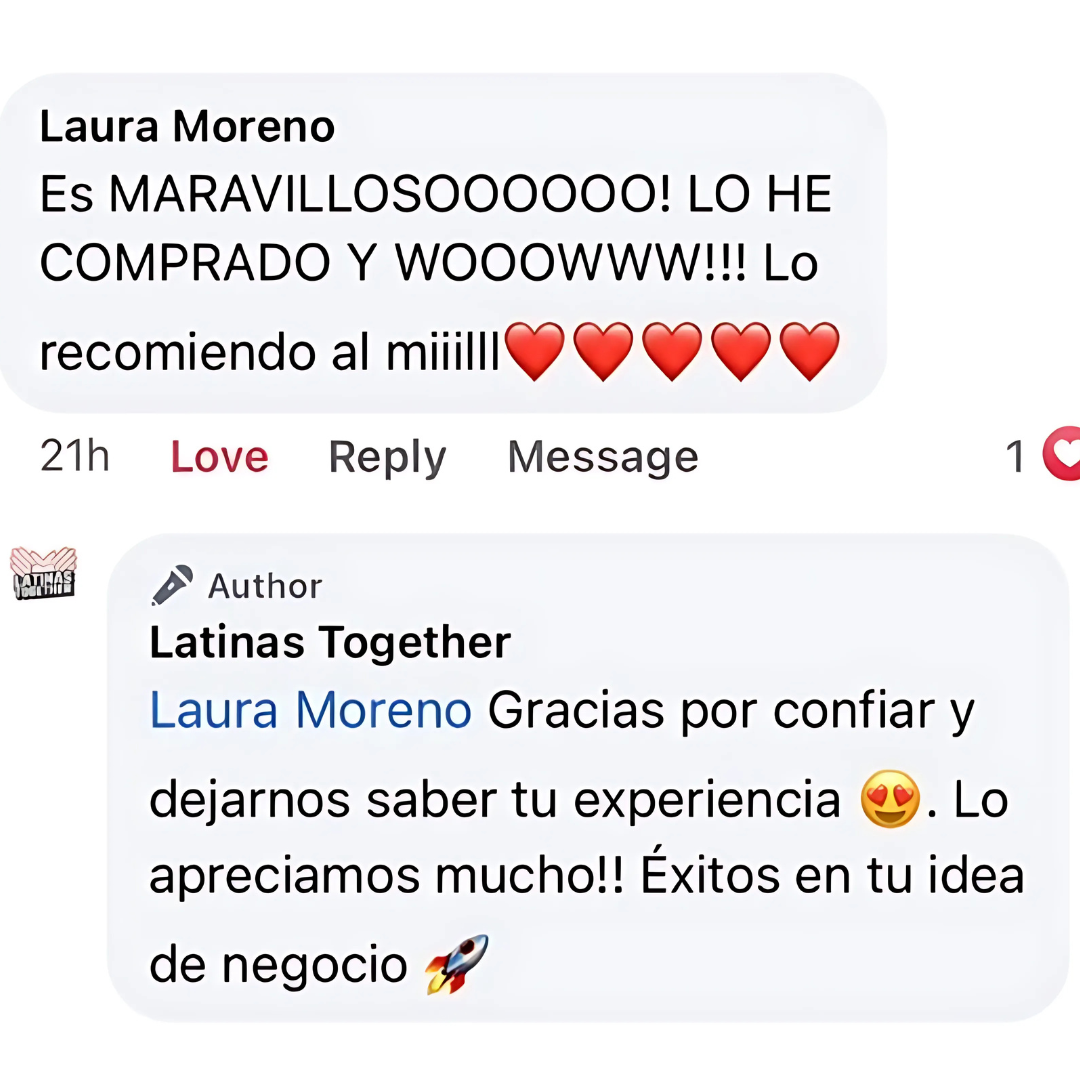This screenshot has height=1080, width=1080.
Task: Open the 21h timestamp of the comment
Action: pyautogui.click(x=74, y=456)
